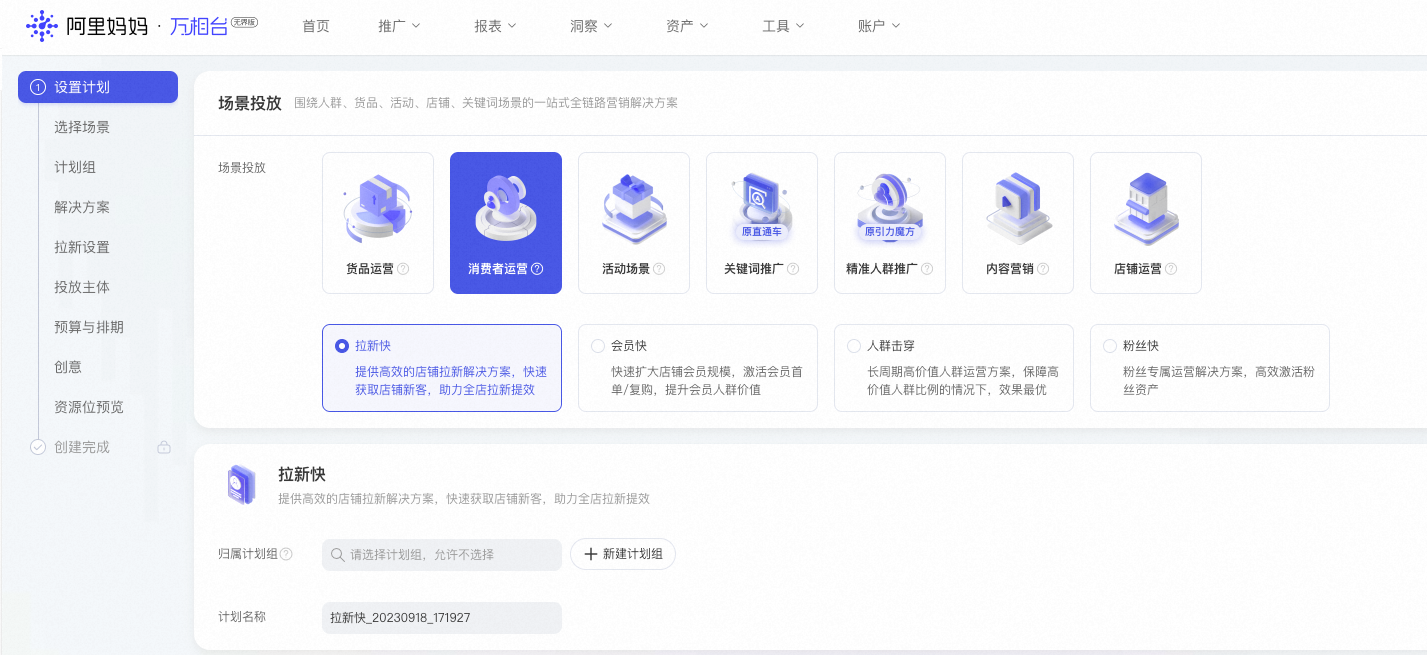Jump to 计划组 in sidebar

[75, 167]
